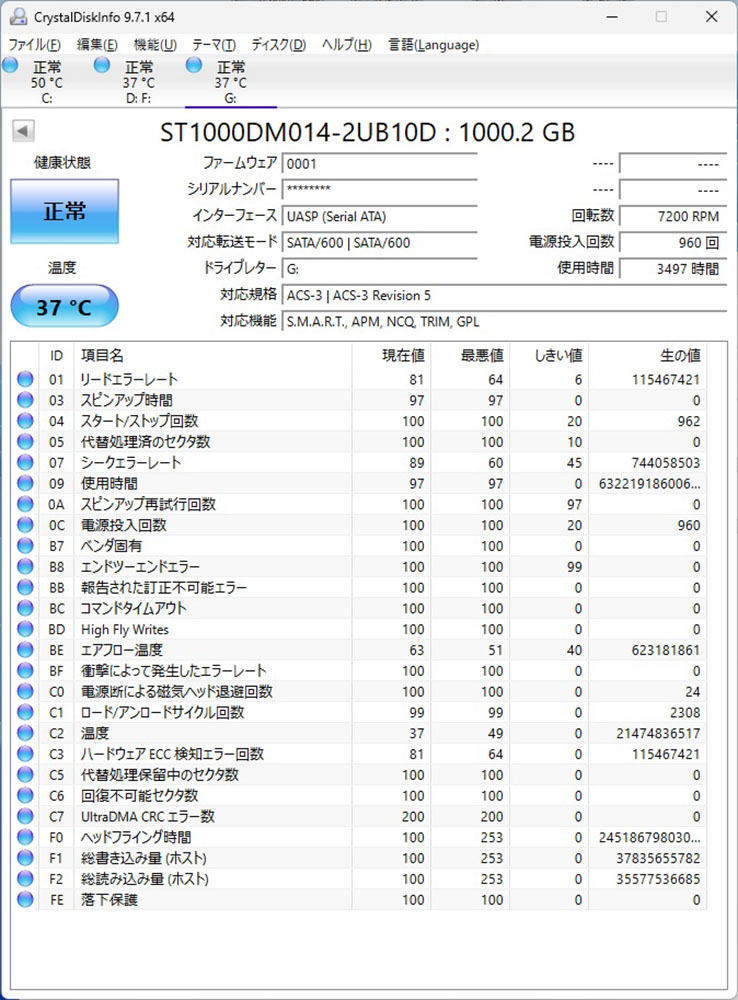Screen dimensions: 738x1000
Task: Click the 生の値 column header
Action: coord(680,355)
